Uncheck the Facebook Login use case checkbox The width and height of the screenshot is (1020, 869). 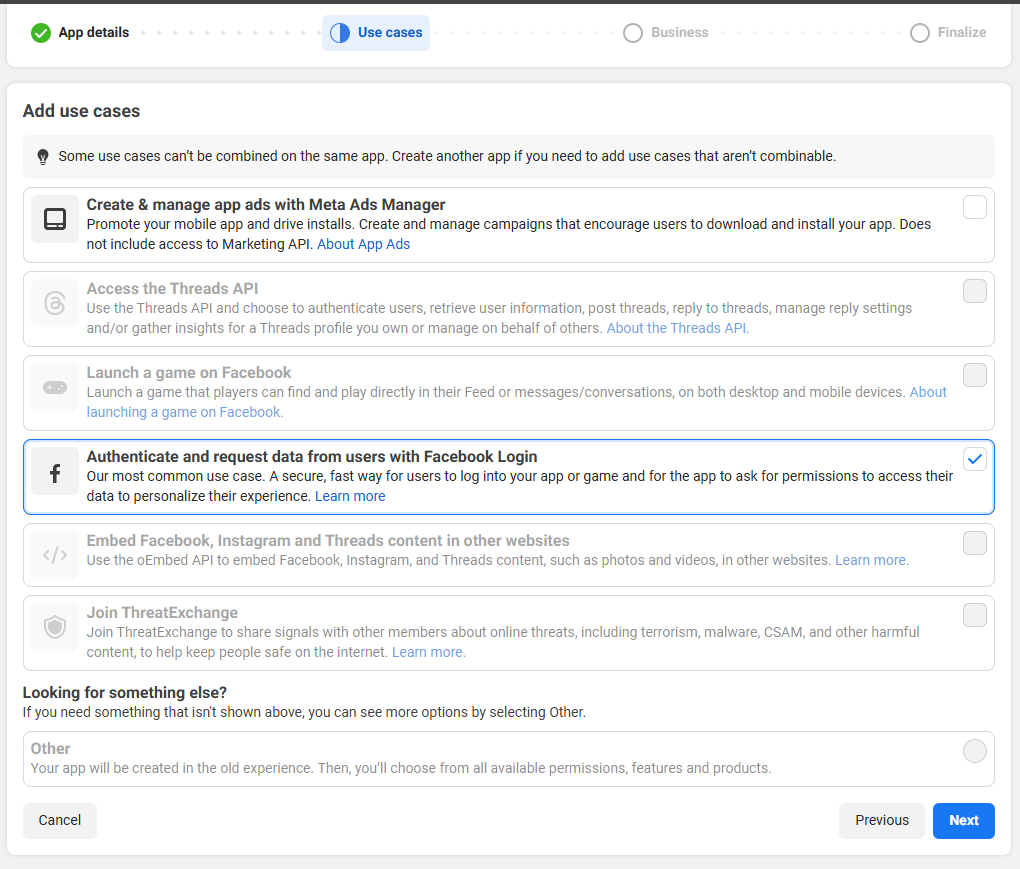[974, 459]
